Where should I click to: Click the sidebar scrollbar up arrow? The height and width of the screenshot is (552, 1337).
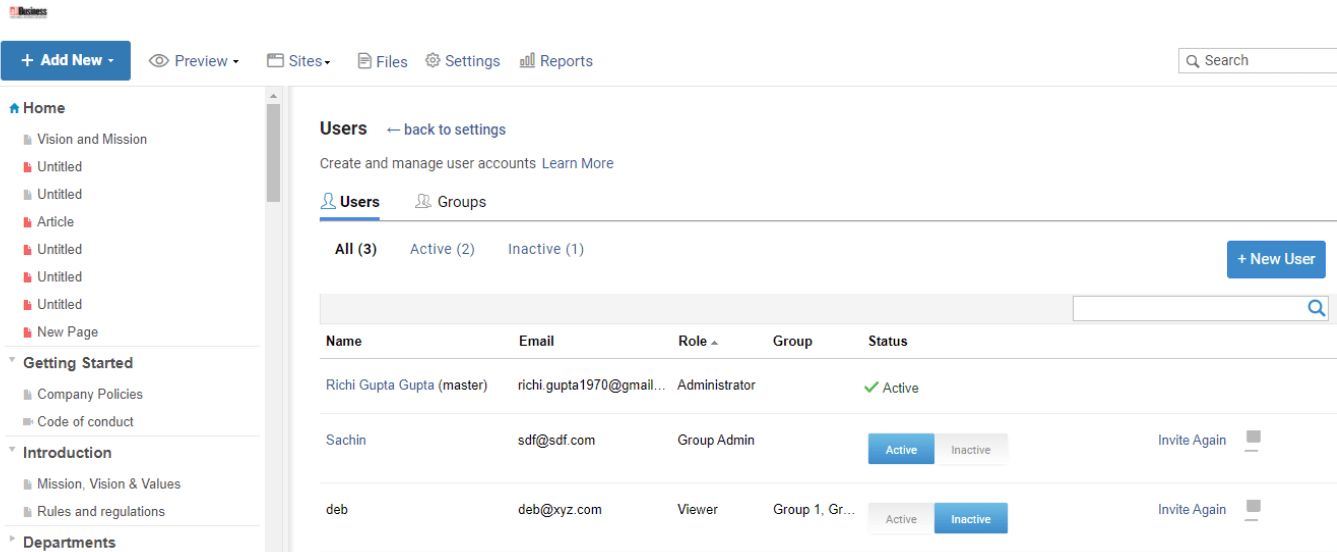[x=273, y=96]
